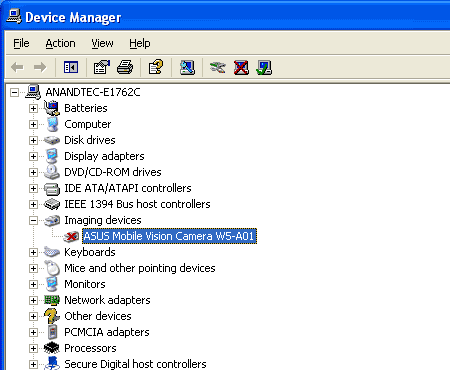Click the Back arrow toolbar button
Image resolution: width=450 pixels, height=370 pixels.
(x=17, y=67)
